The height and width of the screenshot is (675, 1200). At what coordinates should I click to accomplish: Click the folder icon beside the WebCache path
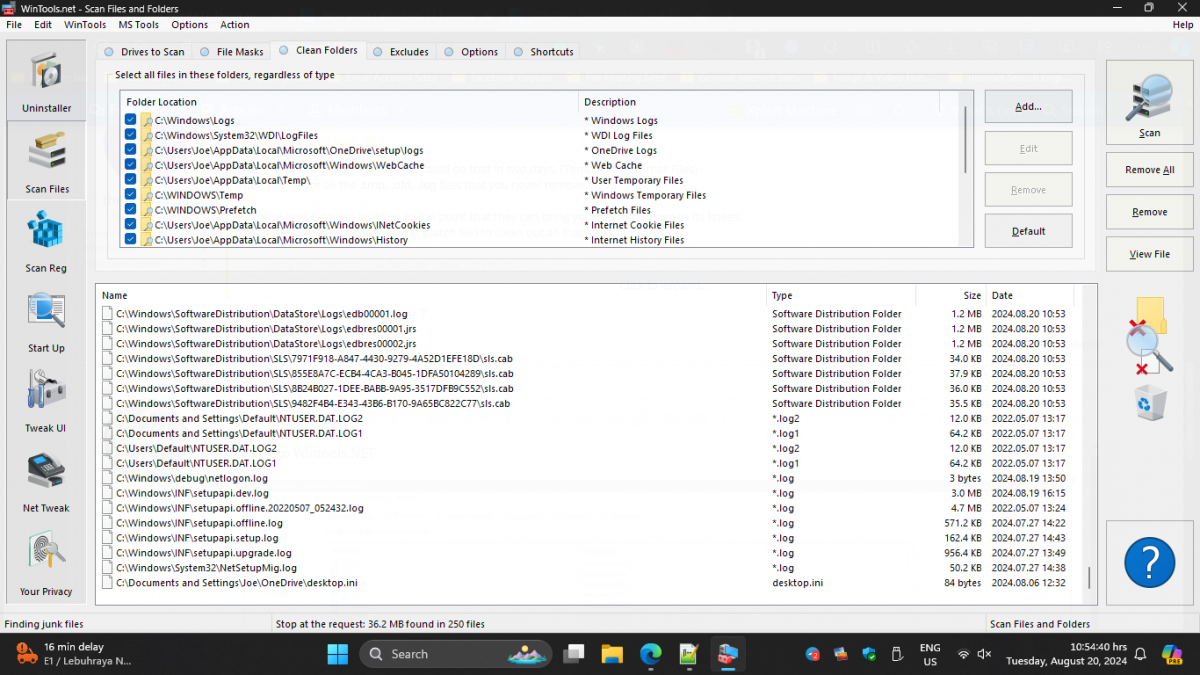tap(146, 165)
